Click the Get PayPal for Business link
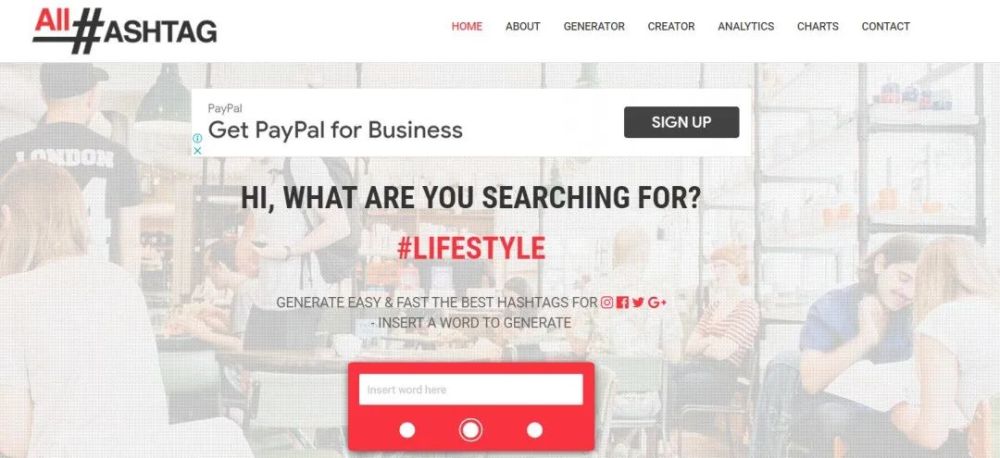Image resolution: width=1000 pixels, height=458 pixels. click(335, 129)
